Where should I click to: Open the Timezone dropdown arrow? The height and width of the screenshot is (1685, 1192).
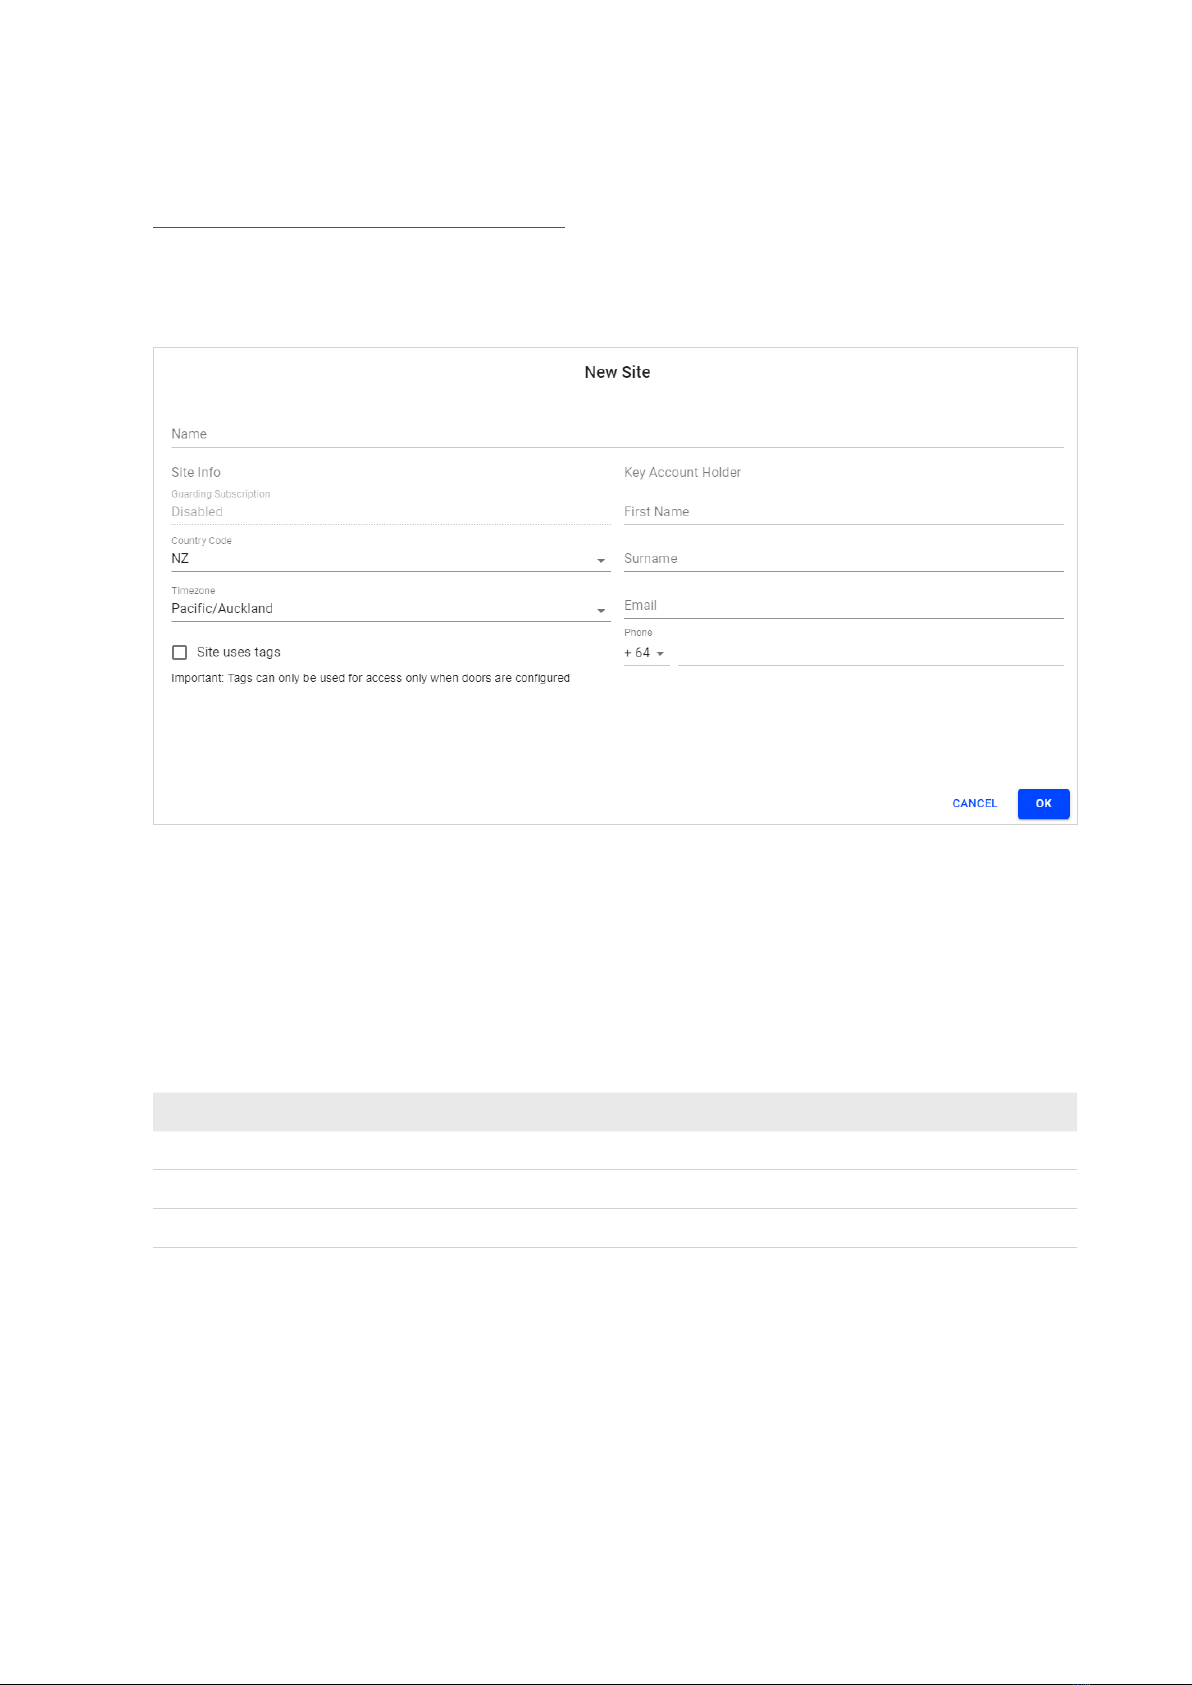(x=601, y=611)
